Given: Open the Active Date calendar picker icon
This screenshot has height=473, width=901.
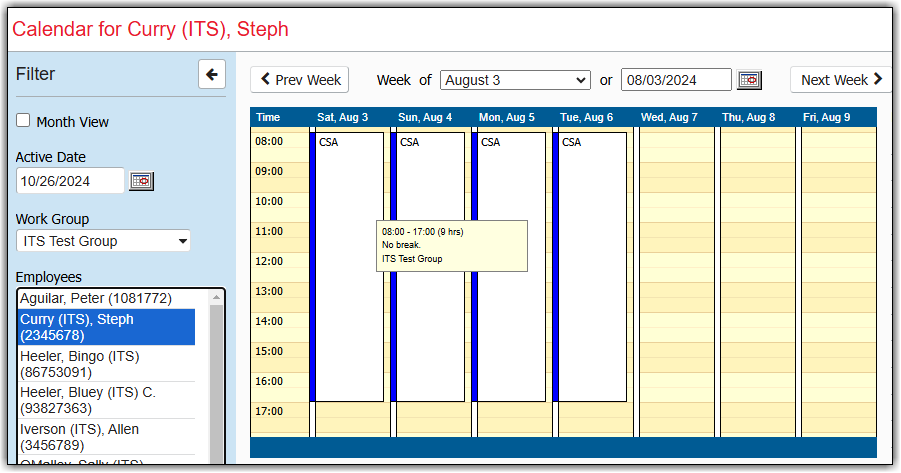Looking at the screenshot, I should point(141,181).
